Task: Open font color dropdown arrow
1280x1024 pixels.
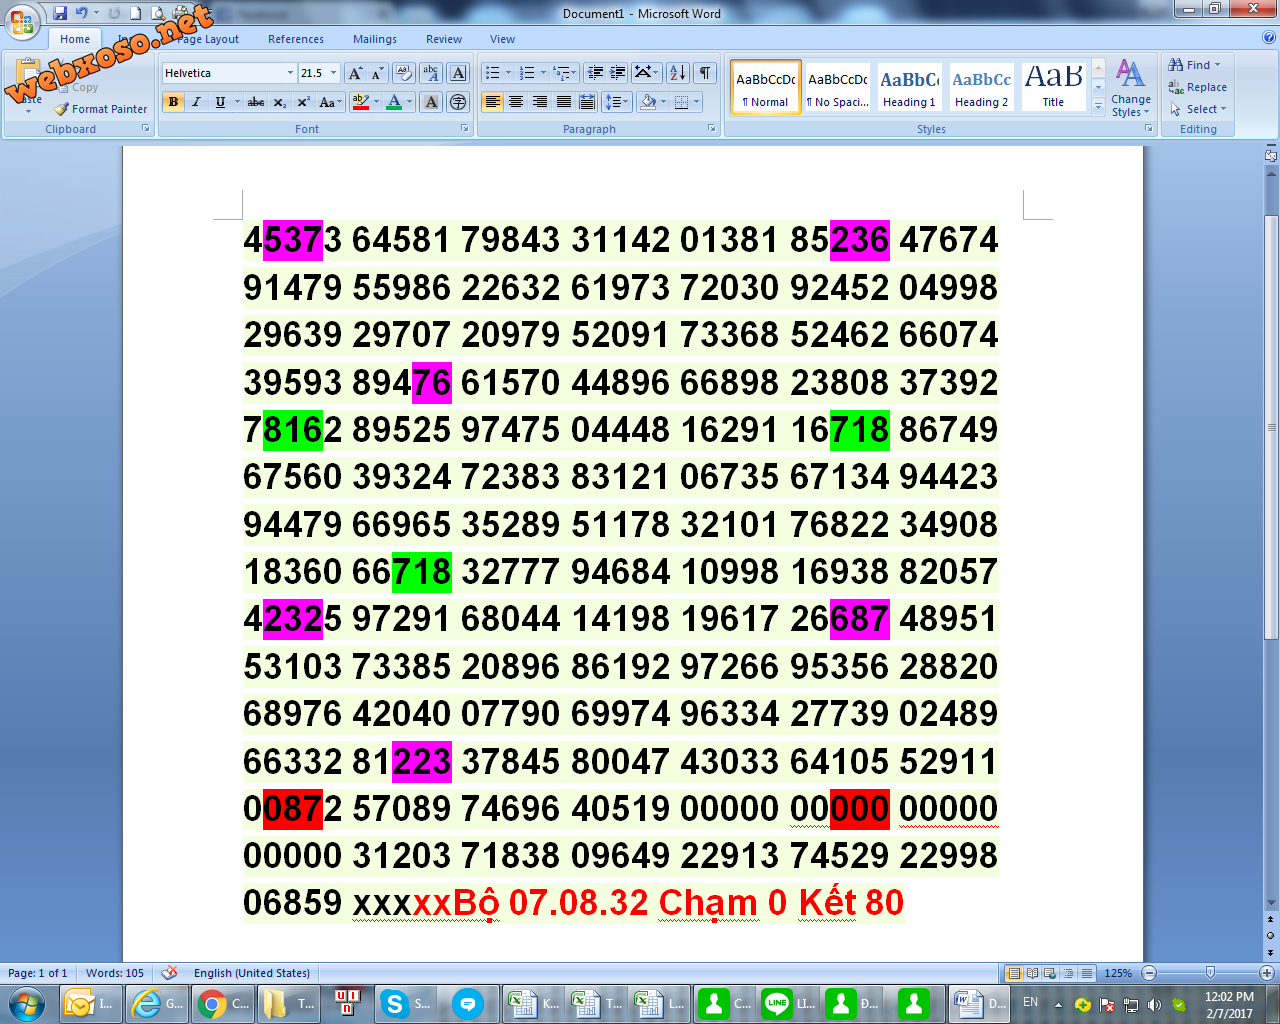Action: click(x=410, y=102)
